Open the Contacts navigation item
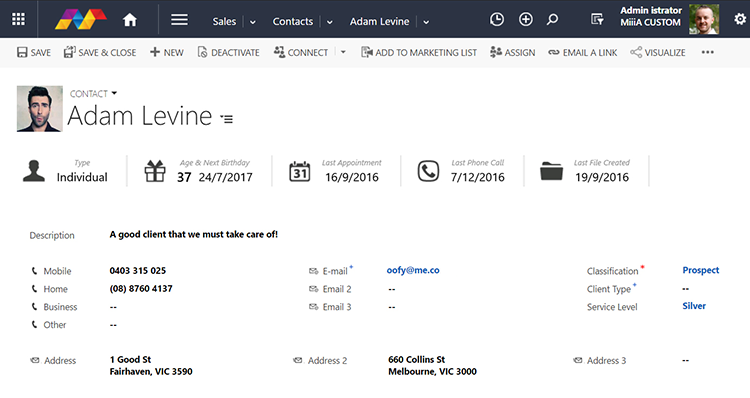Screen dimensions: 750x398 click(x=293, y=22)
